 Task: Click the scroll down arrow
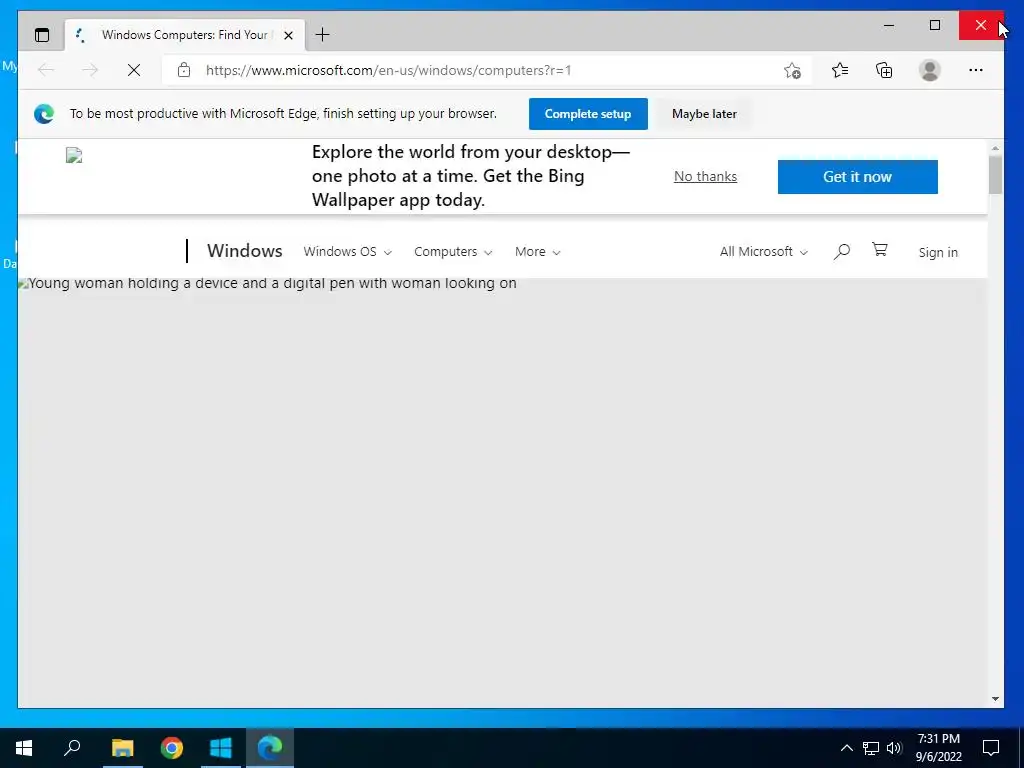[995, 699]
